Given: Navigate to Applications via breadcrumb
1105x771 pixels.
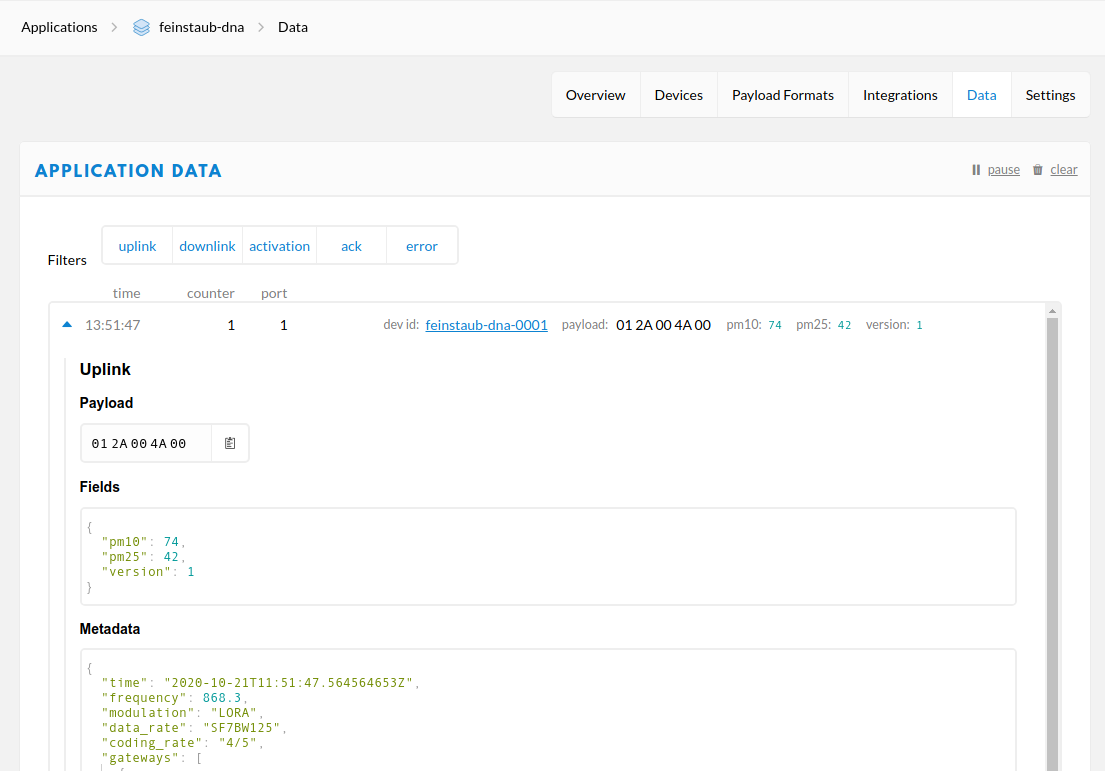Looking at the screenshot, I should click(x=59, y=27).
